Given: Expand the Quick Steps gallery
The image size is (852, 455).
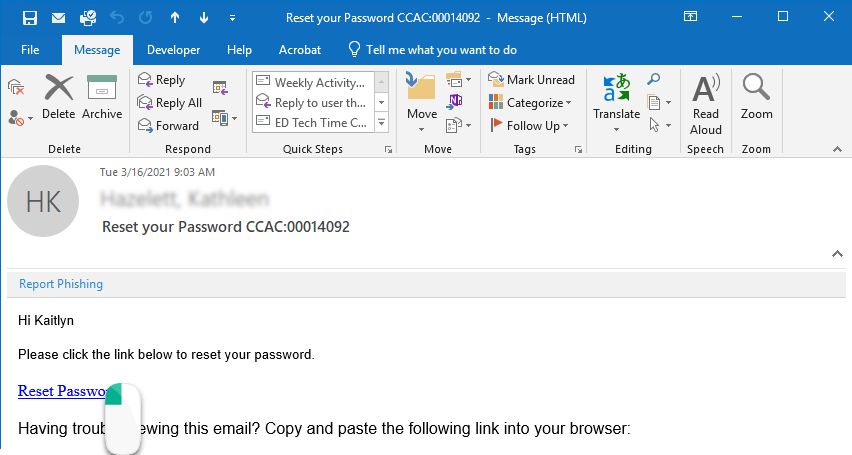Looking at the screenshot, I should tap(381, 123).
